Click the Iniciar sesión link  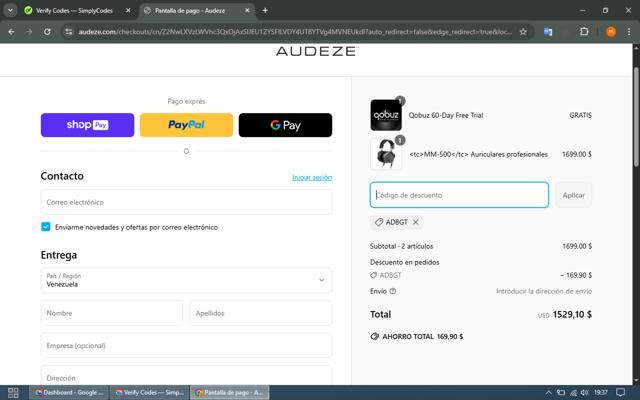312,177
